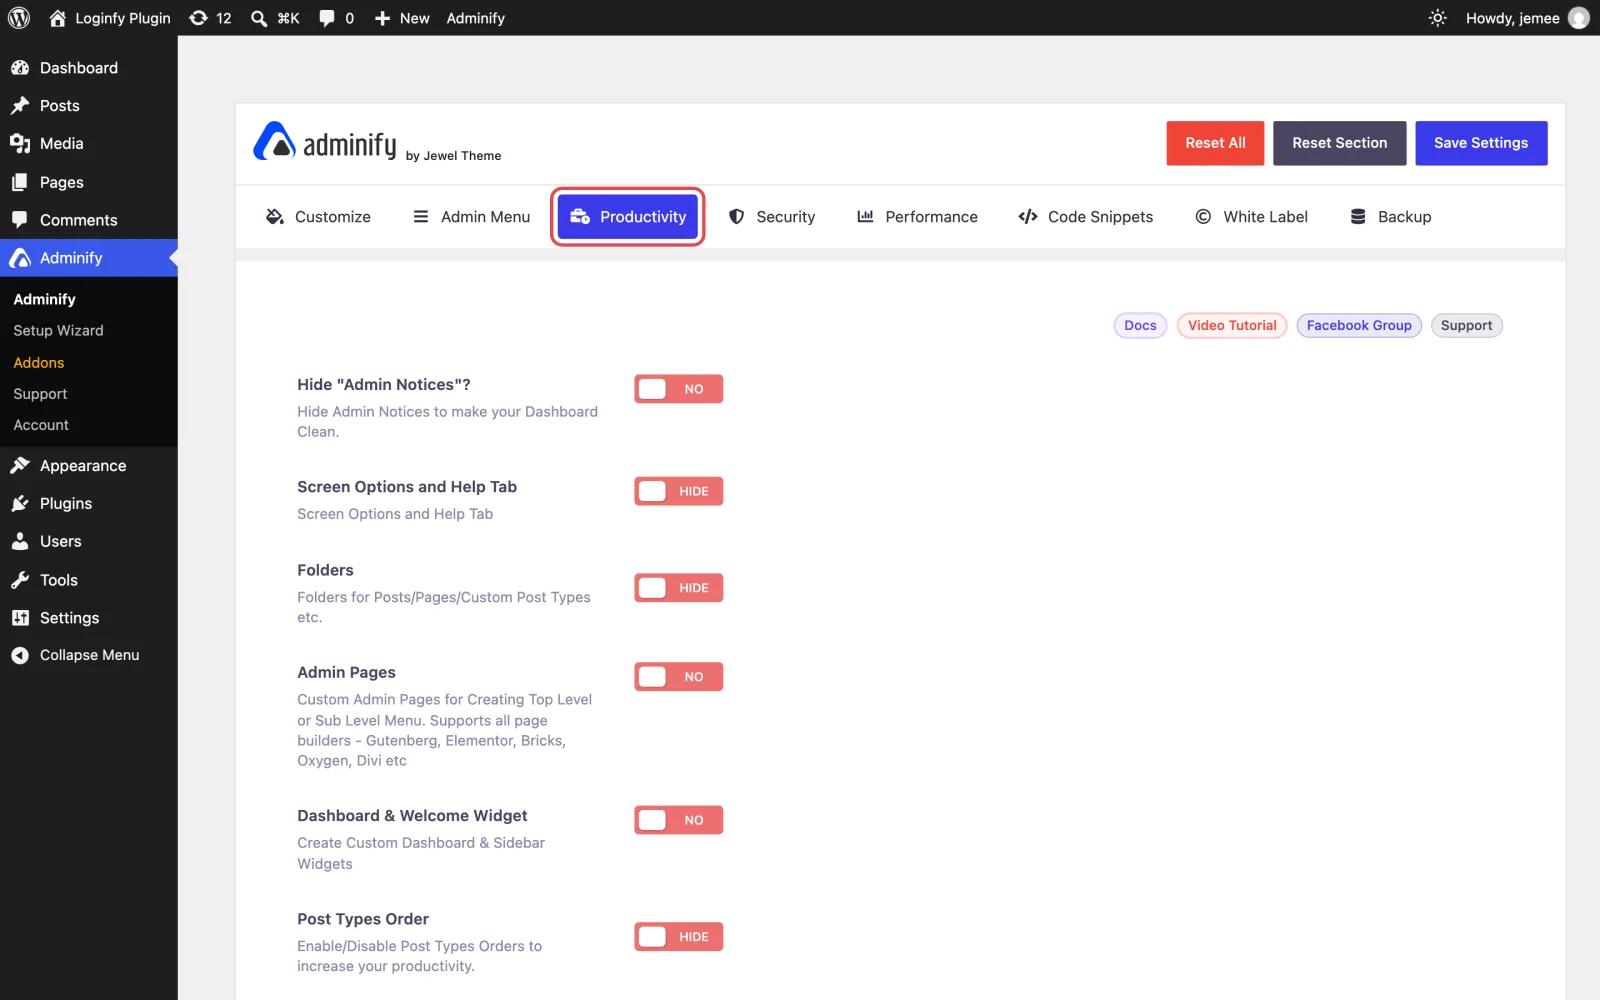Open the comments bubble in admin bar

pyautogui.click(x=327, y=18)
